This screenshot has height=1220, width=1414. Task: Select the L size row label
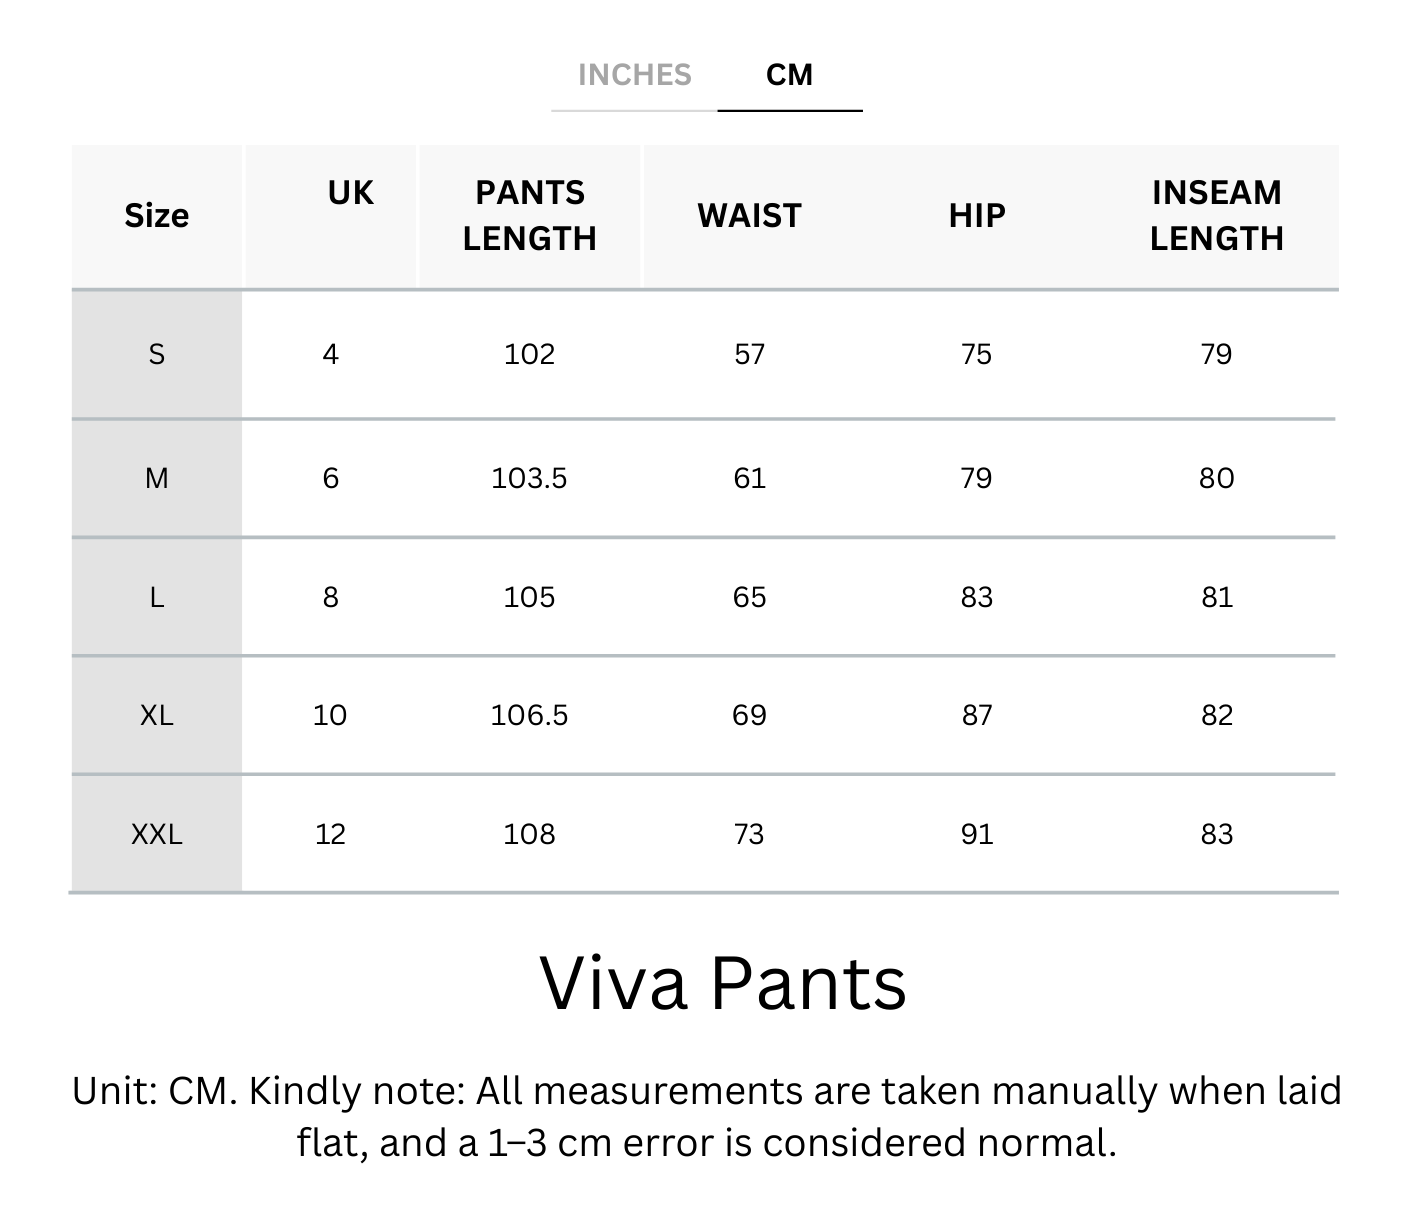click(x=157, y=597)
